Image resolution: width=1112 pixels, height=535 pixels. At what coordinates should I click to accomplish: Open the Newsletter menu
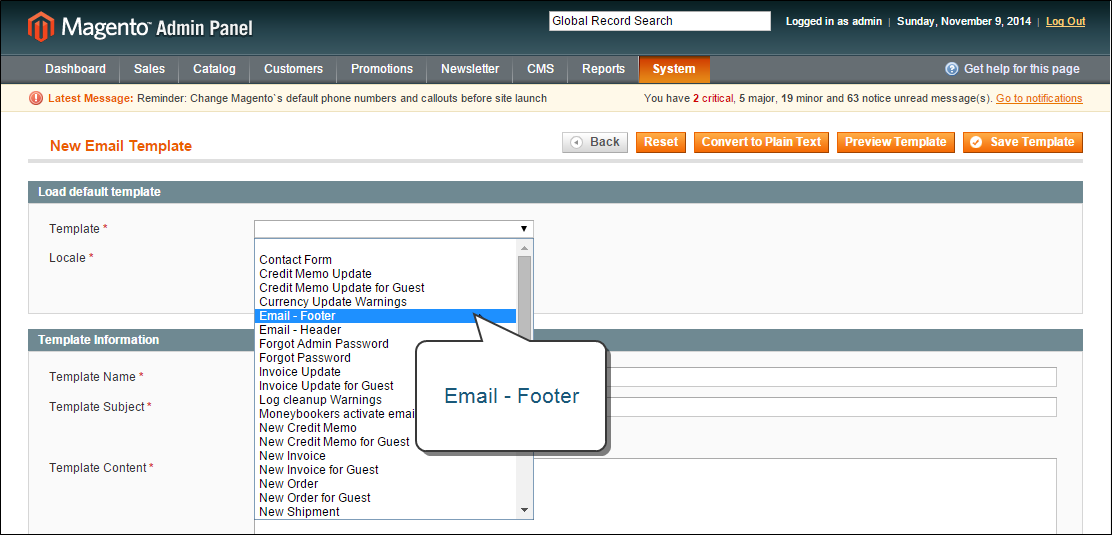tap(470, 69)
